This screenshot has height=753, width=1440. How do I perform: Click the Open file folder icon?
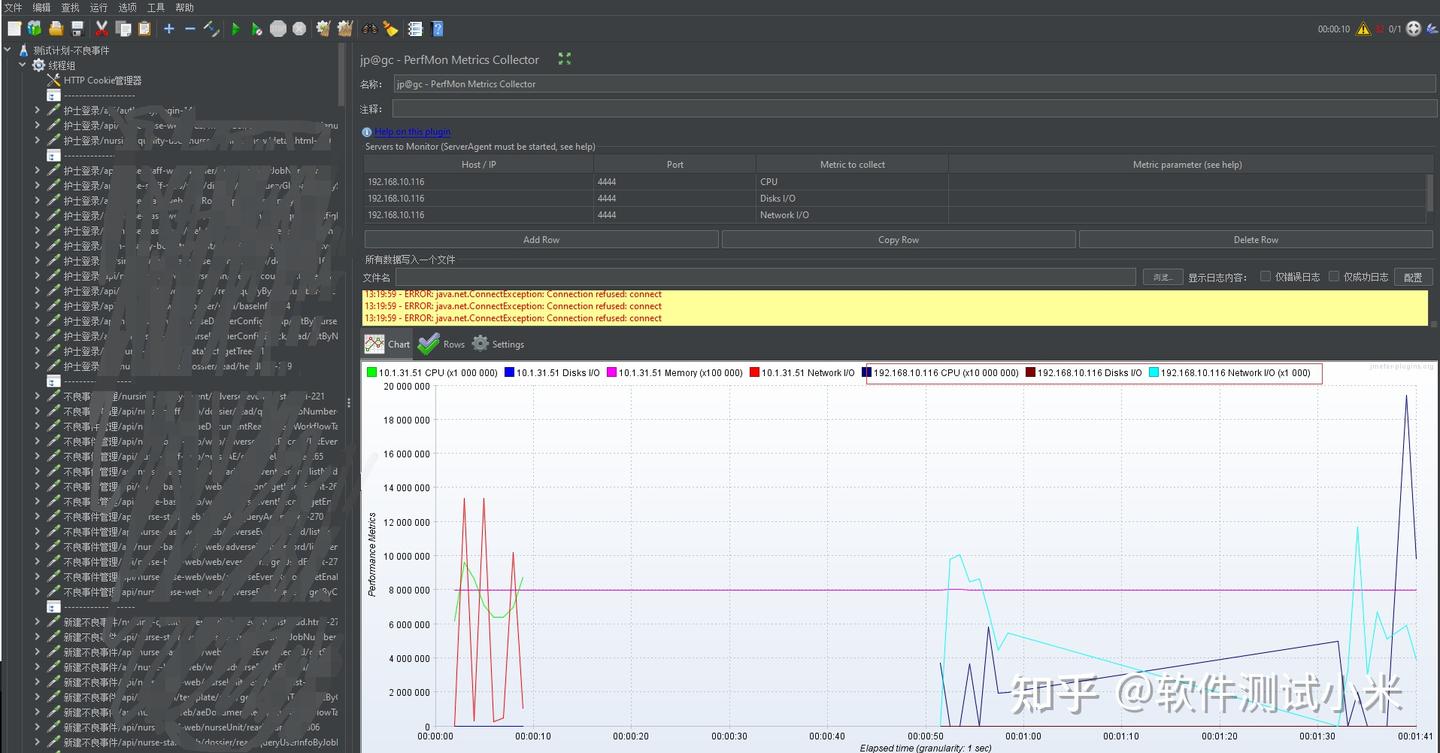56,29
